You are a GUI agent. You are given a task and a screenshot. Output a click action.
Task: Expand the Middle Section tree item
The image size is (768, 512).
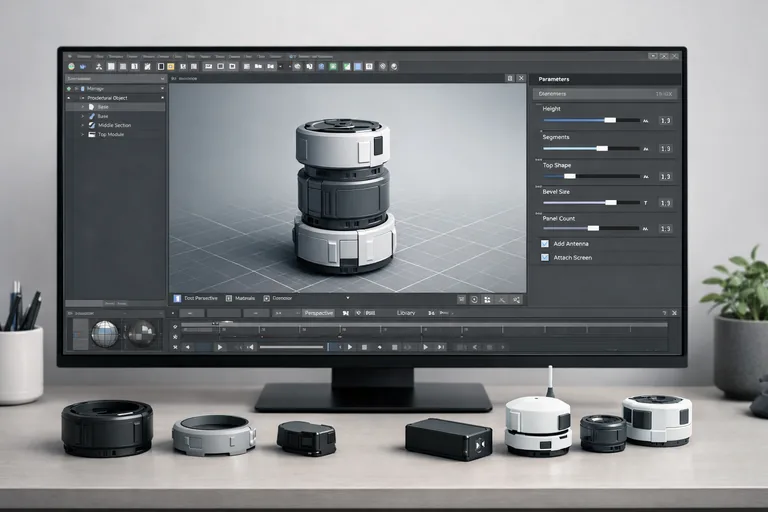pos(82,125)
